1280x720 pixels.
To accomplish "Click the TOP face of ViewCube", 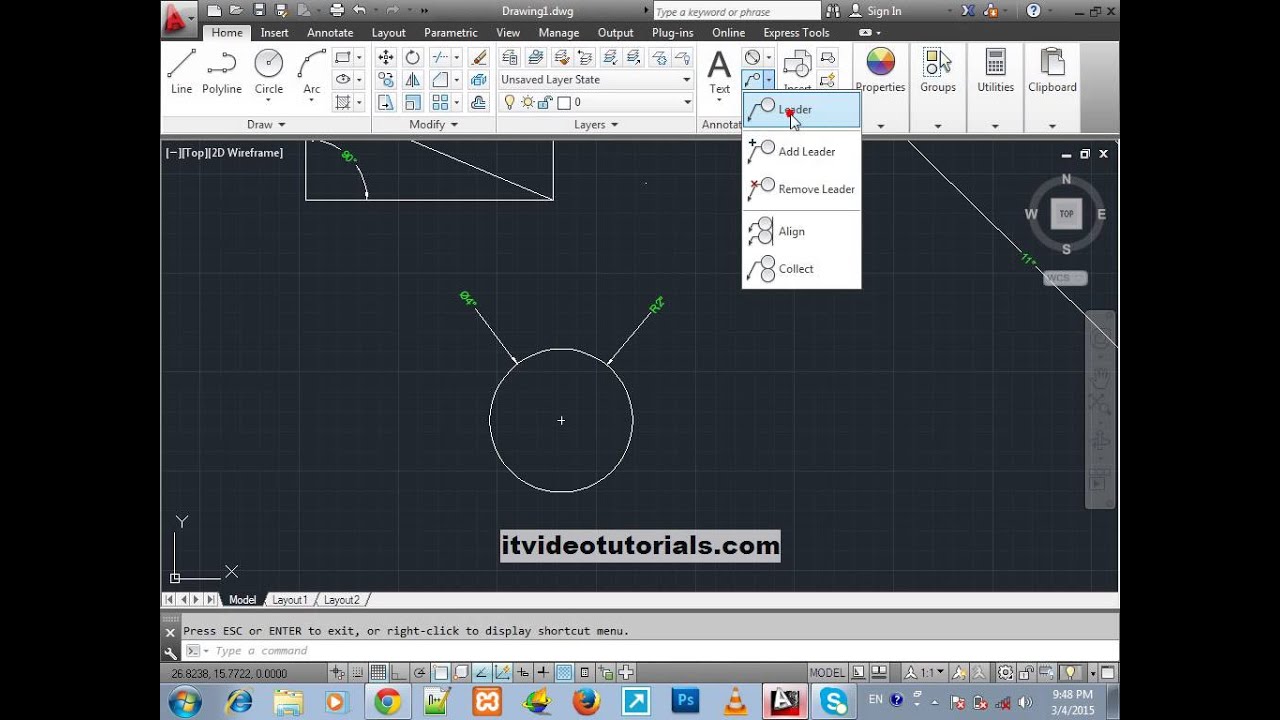I will tap(1066, 214).
